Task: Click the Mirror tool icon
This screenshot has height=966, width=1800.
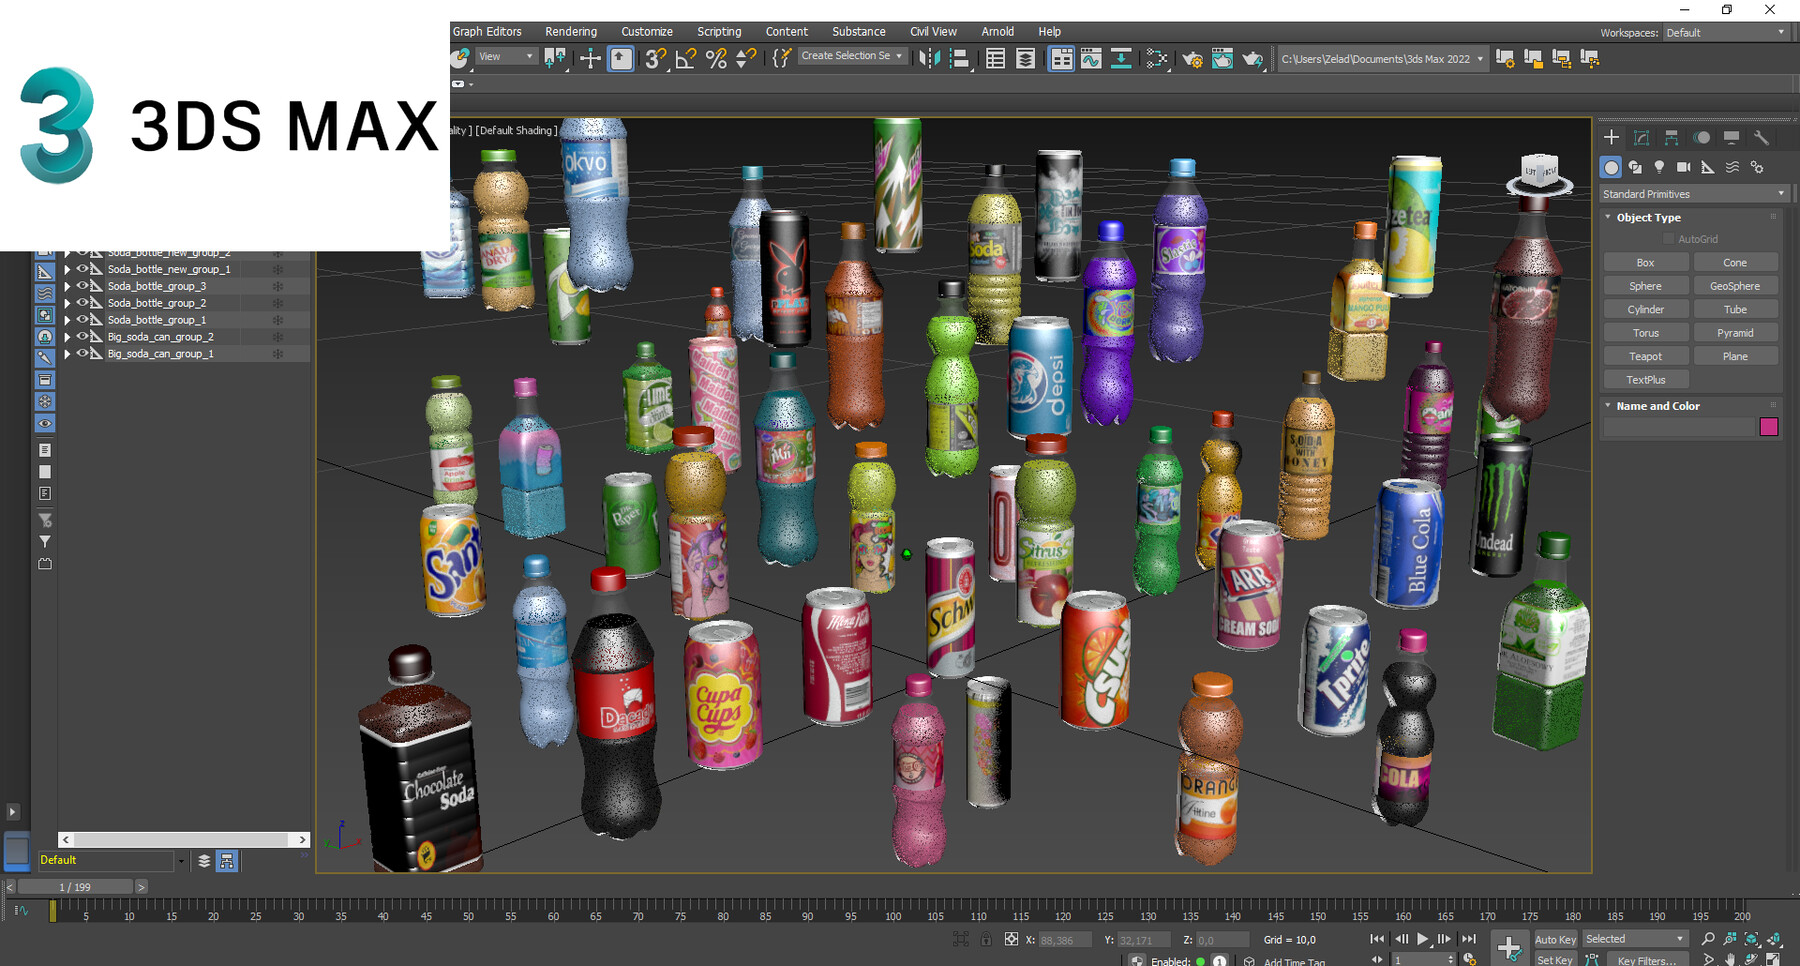Action: pos(929,58)
